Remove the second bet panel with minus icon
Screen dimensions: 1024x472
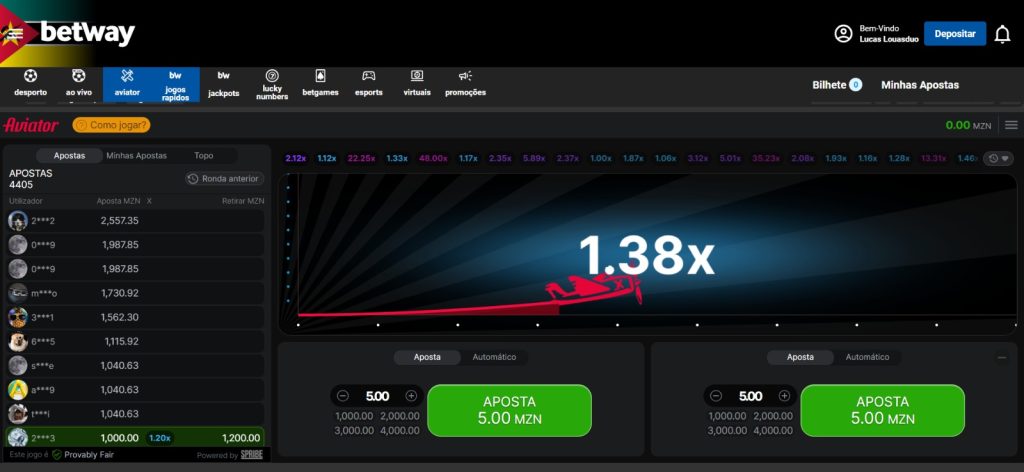1002,358
